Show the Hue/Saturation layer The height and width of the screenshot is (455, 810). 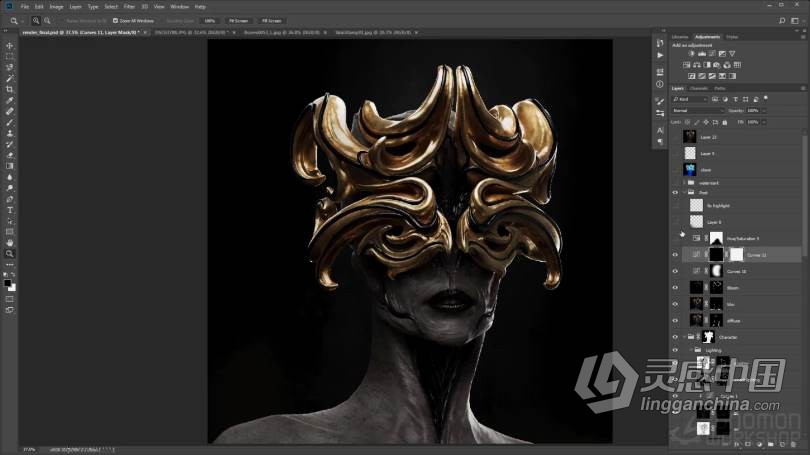click(675, 239)
